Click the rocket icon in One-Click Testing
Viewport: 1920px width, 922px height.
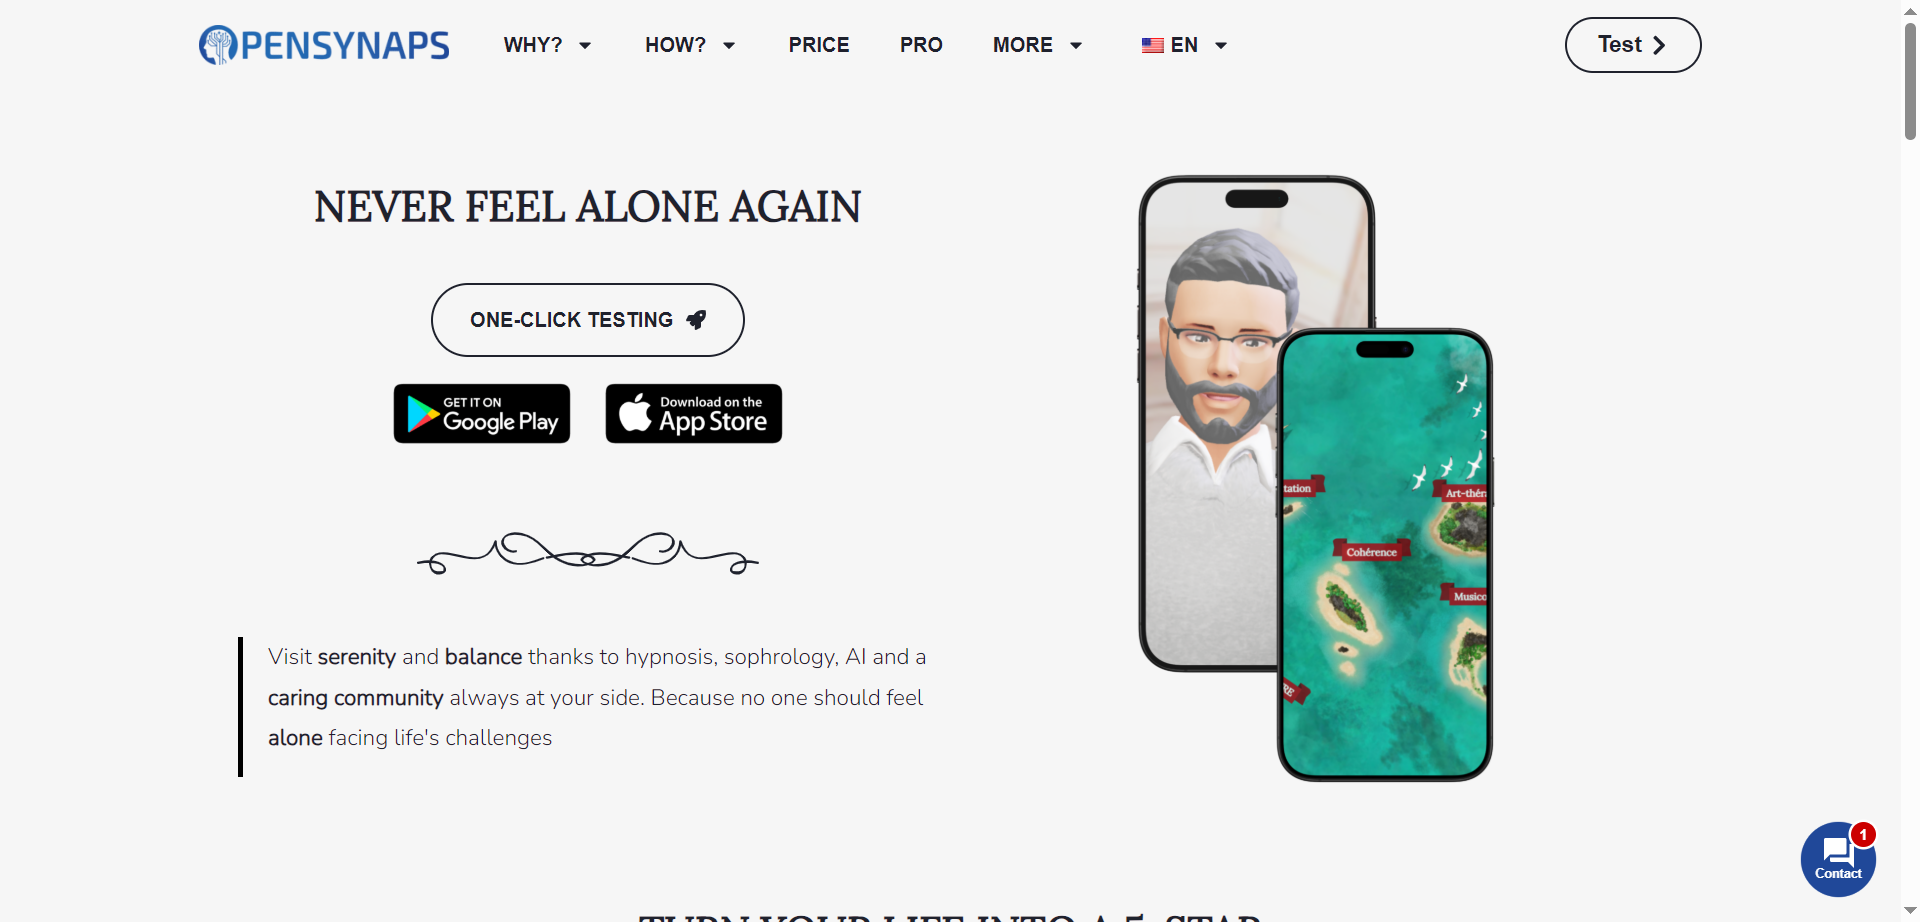pos(697,320)
